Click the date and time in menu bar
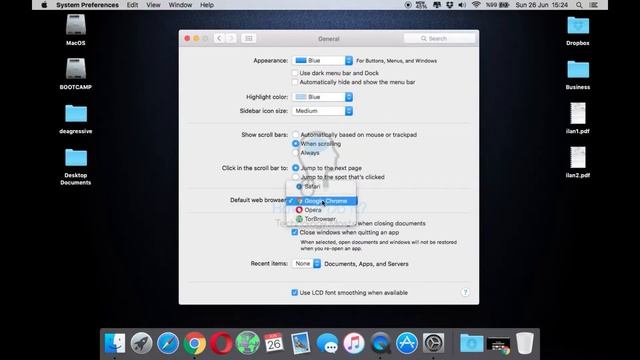Image resolution: width=640 pixels, height=360 pixels. tap(541, 5)
